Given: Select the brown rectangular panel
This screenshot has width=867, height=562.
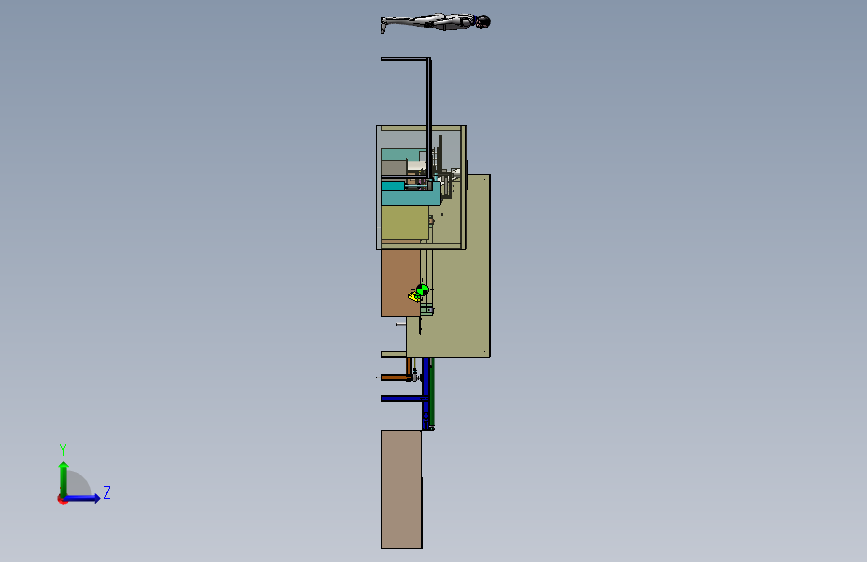Looking at the screenshot, I should (x=401, y=283).
